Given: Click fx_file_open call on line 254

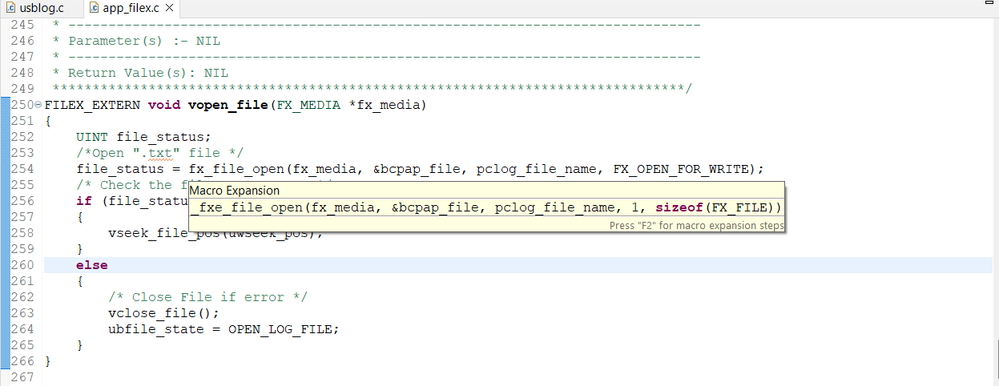Looking at the screenshot, I should point(236,169).
